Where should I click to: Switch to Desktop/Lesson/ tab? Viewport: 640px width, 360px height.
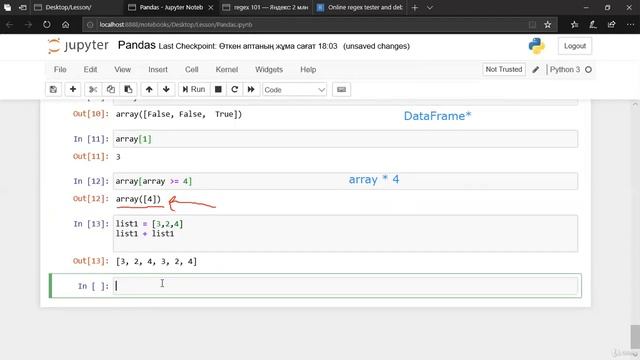pyautogui.click(x=77, y=7)
